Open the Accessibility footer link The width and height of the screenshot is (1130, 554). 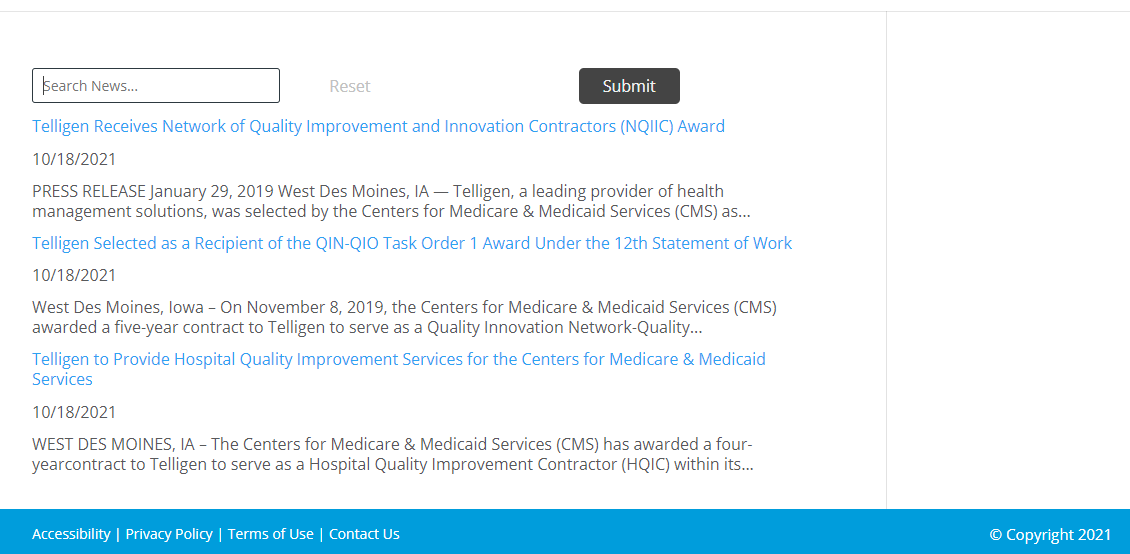pyautogui.click(x=71, y=534)
